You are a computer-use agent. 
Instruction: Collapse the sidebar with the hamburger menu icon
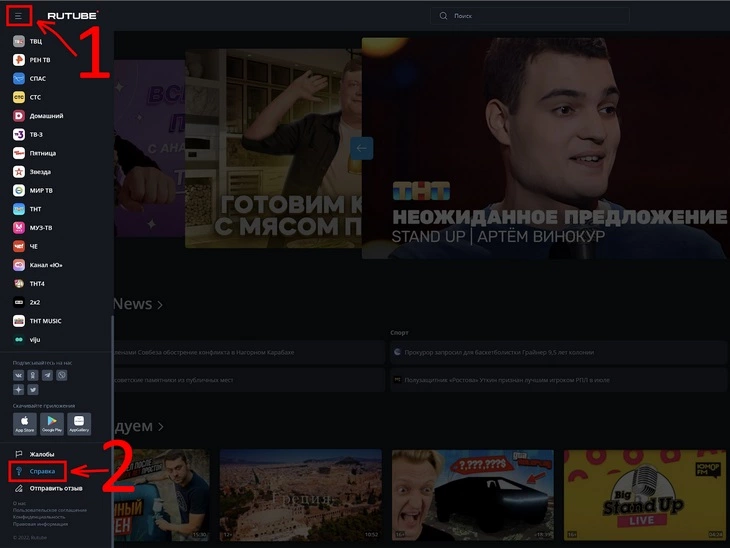18,16
